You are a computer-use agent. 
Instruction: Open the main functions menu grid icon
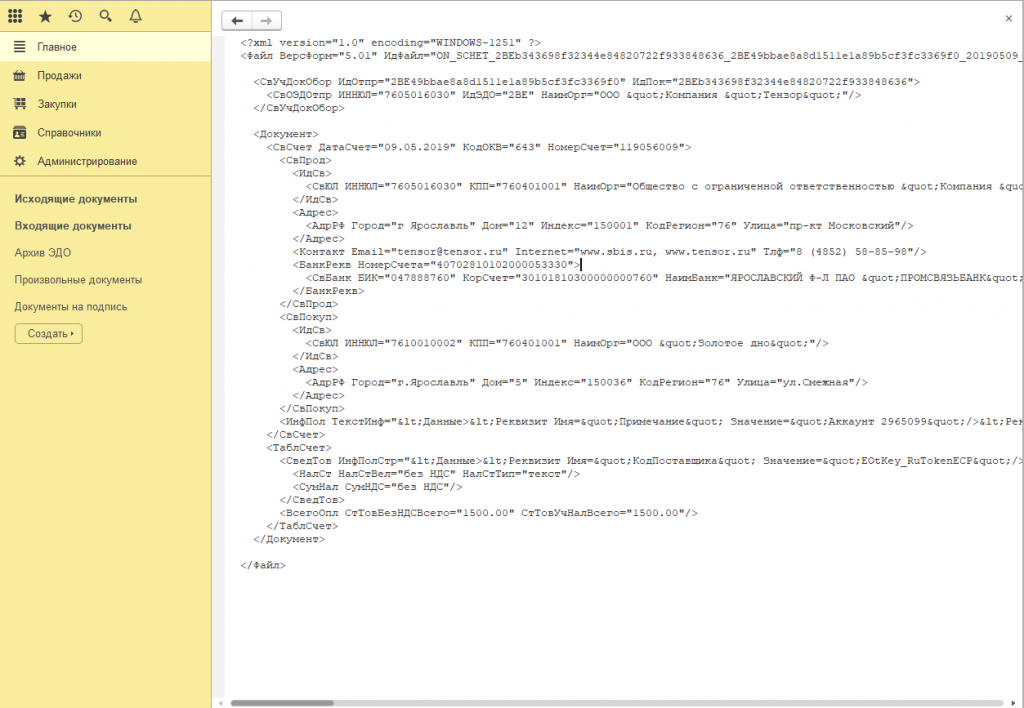(15, 15)
